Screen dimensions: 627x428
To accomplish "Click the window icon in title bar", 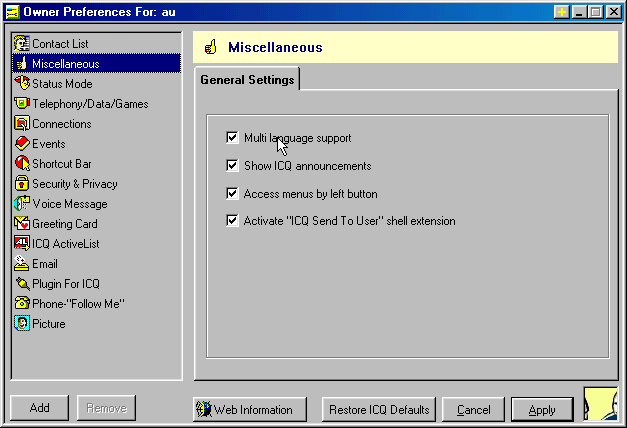I will pos(13,12).
